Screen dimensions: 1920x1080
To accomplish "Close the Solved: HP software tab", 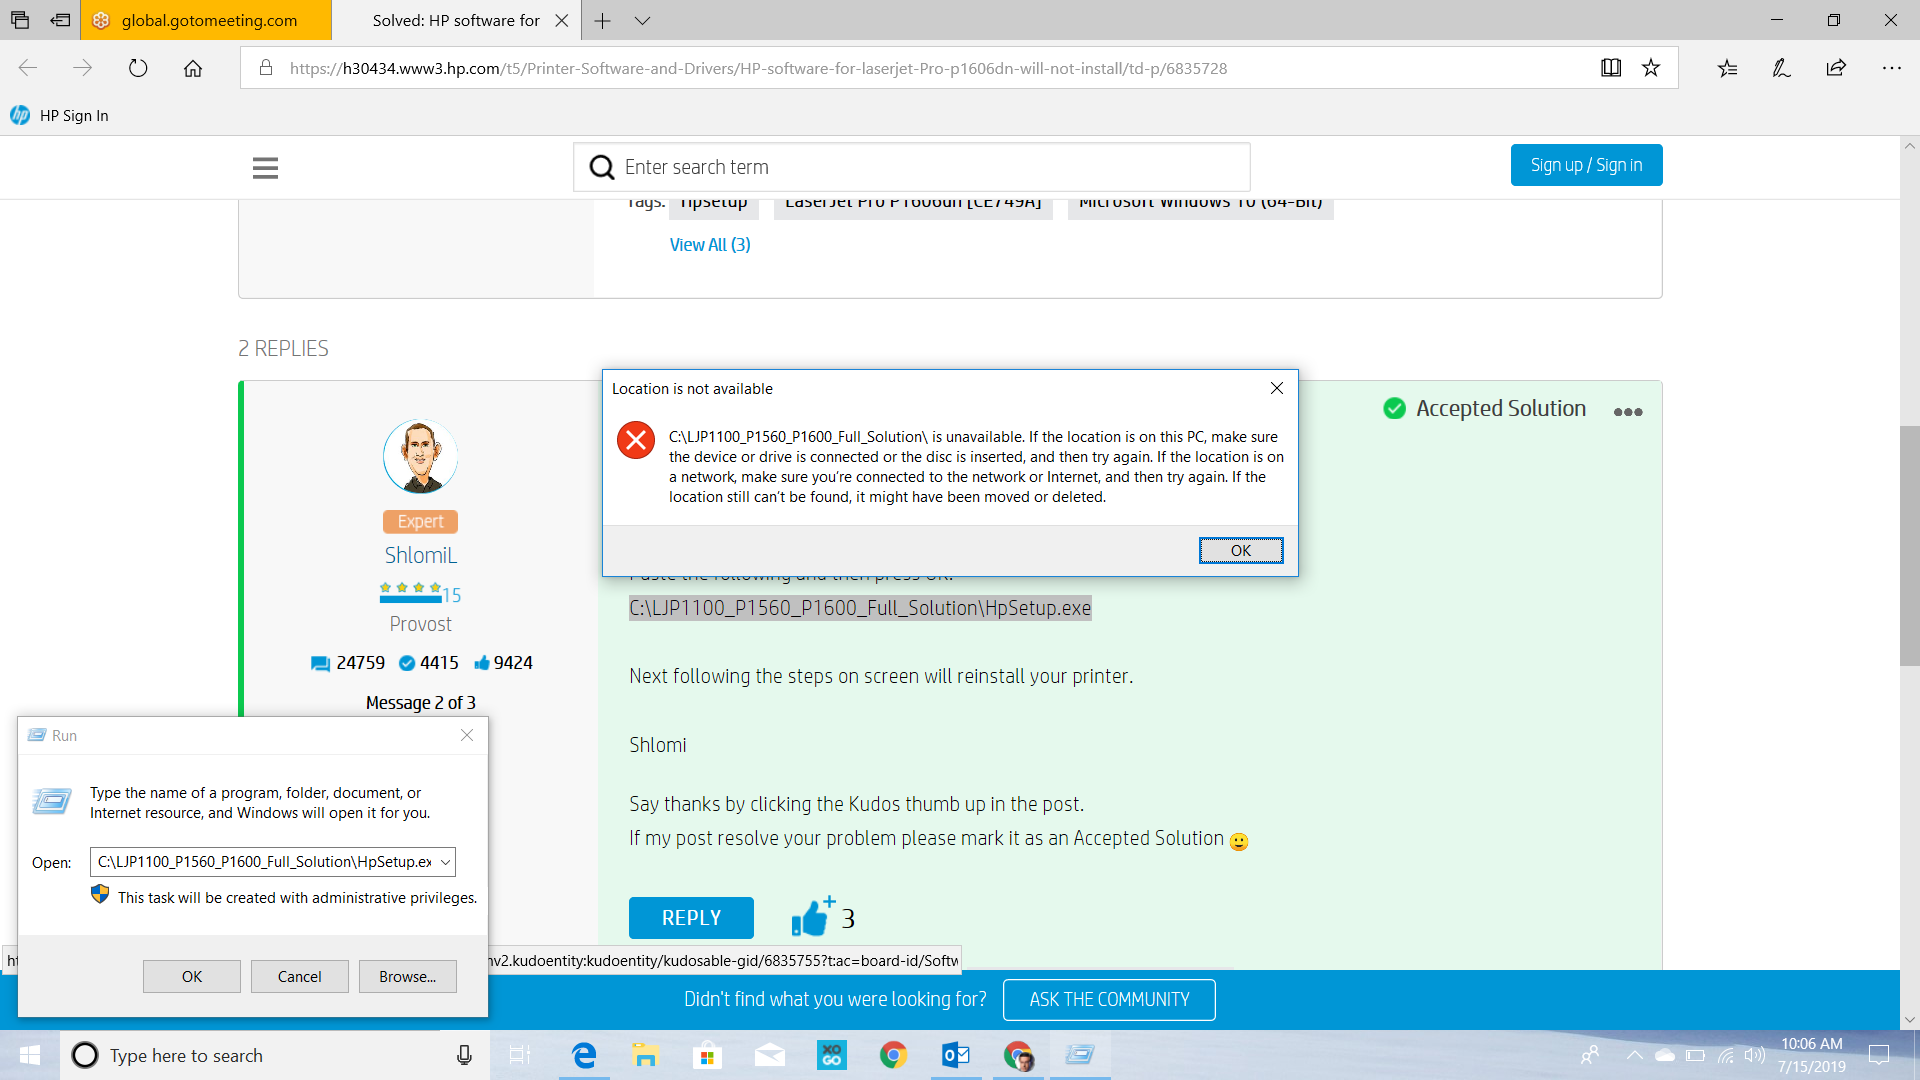I will click(x=562, y=20).
